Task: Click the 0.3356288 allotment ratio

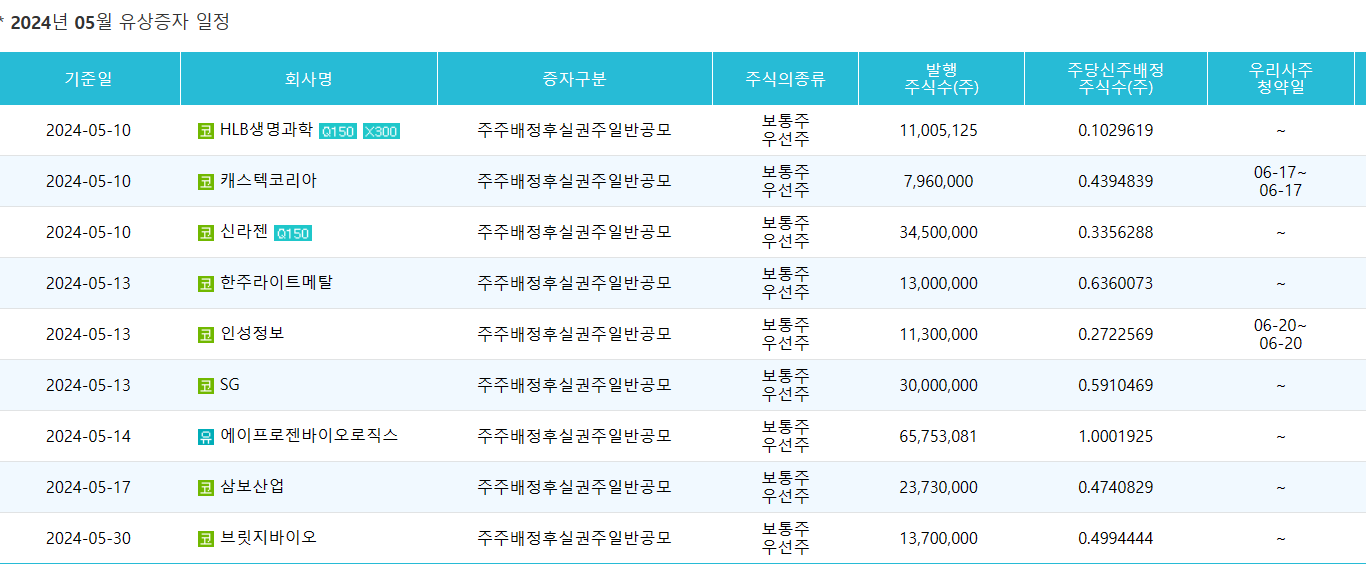Action: [x=1116, y=233]
